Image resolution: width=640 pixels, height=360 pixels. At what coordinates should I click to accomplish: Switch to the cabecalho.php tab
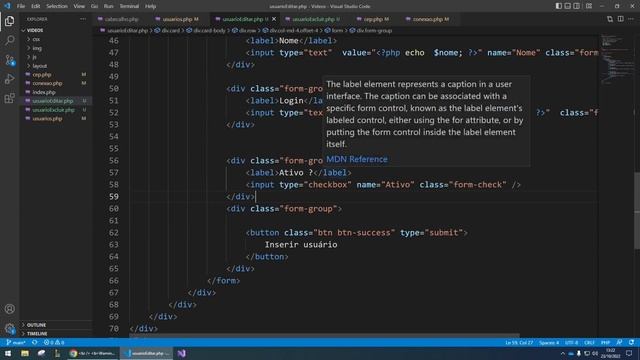(x=121, y=19)
